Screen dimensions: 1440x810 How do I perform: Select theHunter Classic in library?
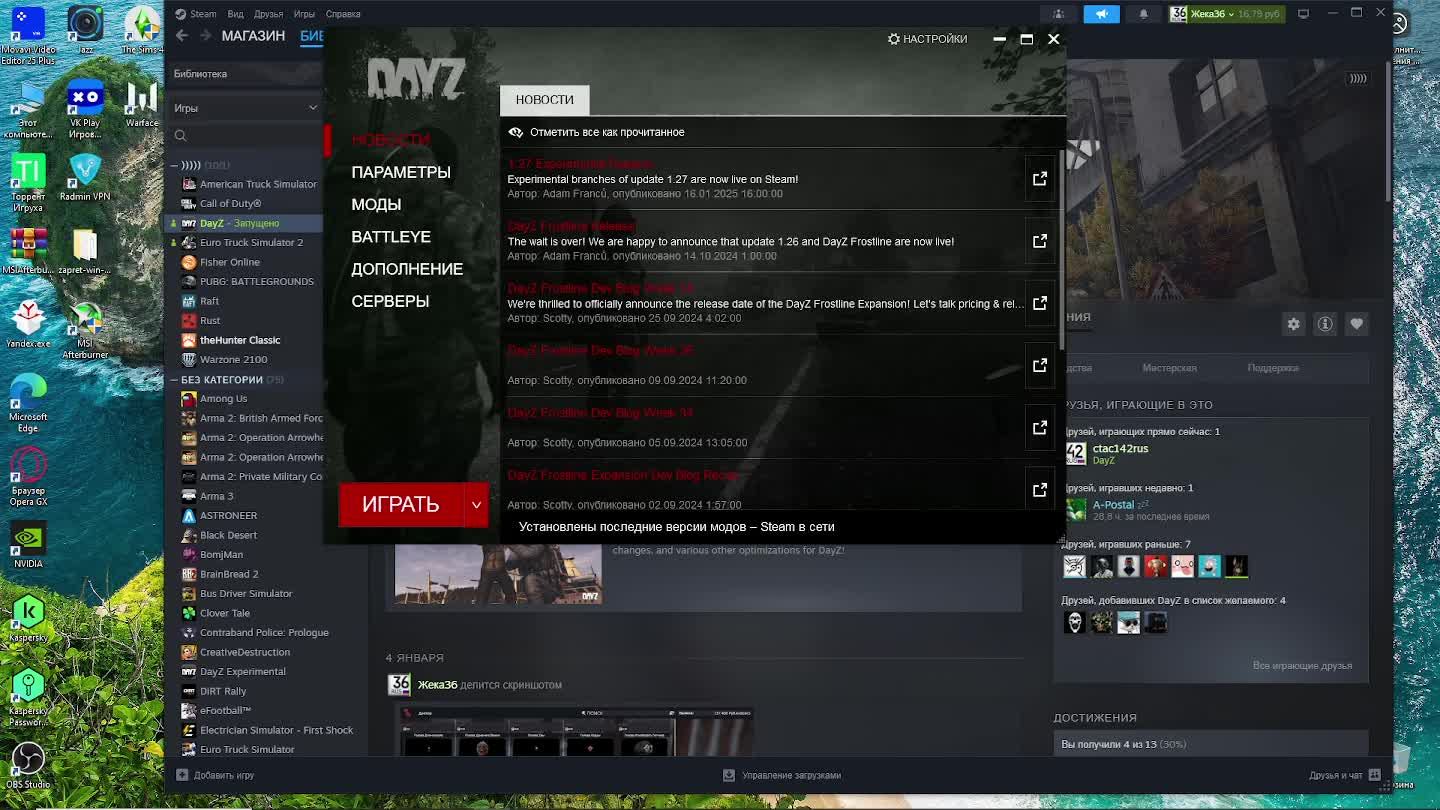240,340
